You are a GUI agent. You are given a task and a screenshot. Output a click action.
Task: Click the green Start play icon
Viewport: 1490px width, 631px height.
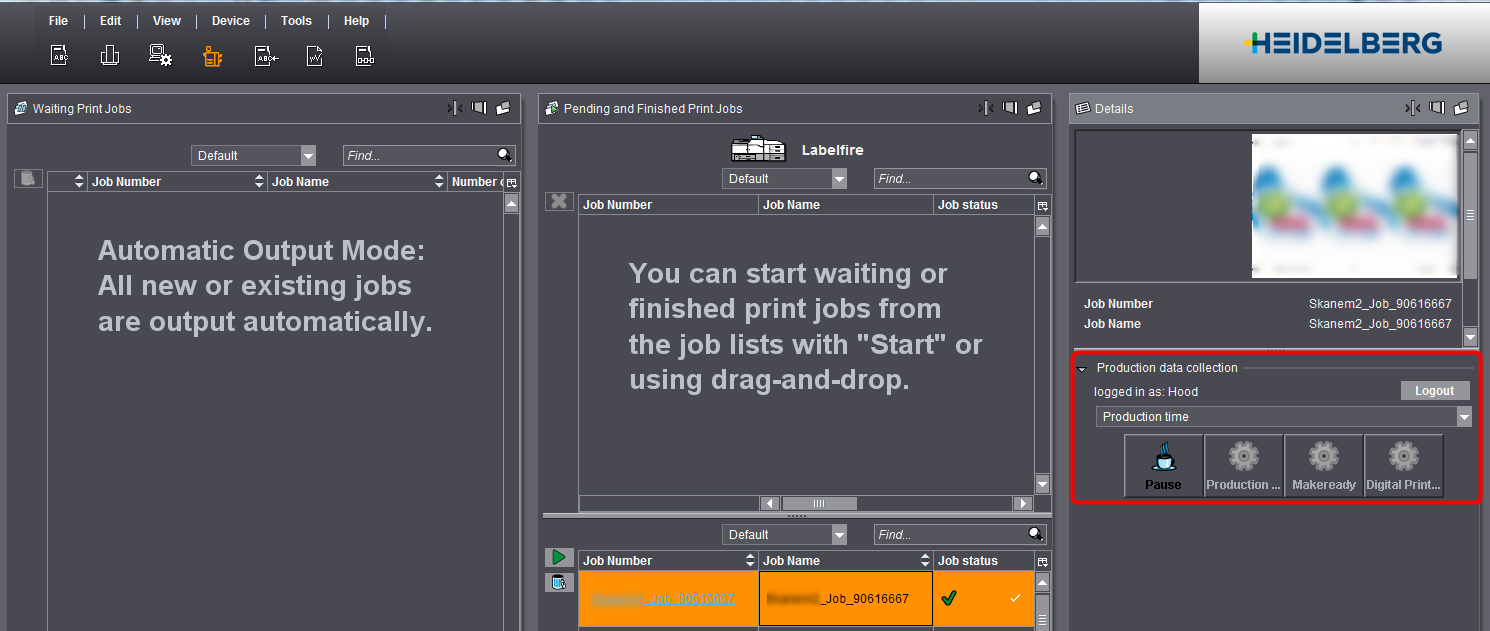click(559, 557)
